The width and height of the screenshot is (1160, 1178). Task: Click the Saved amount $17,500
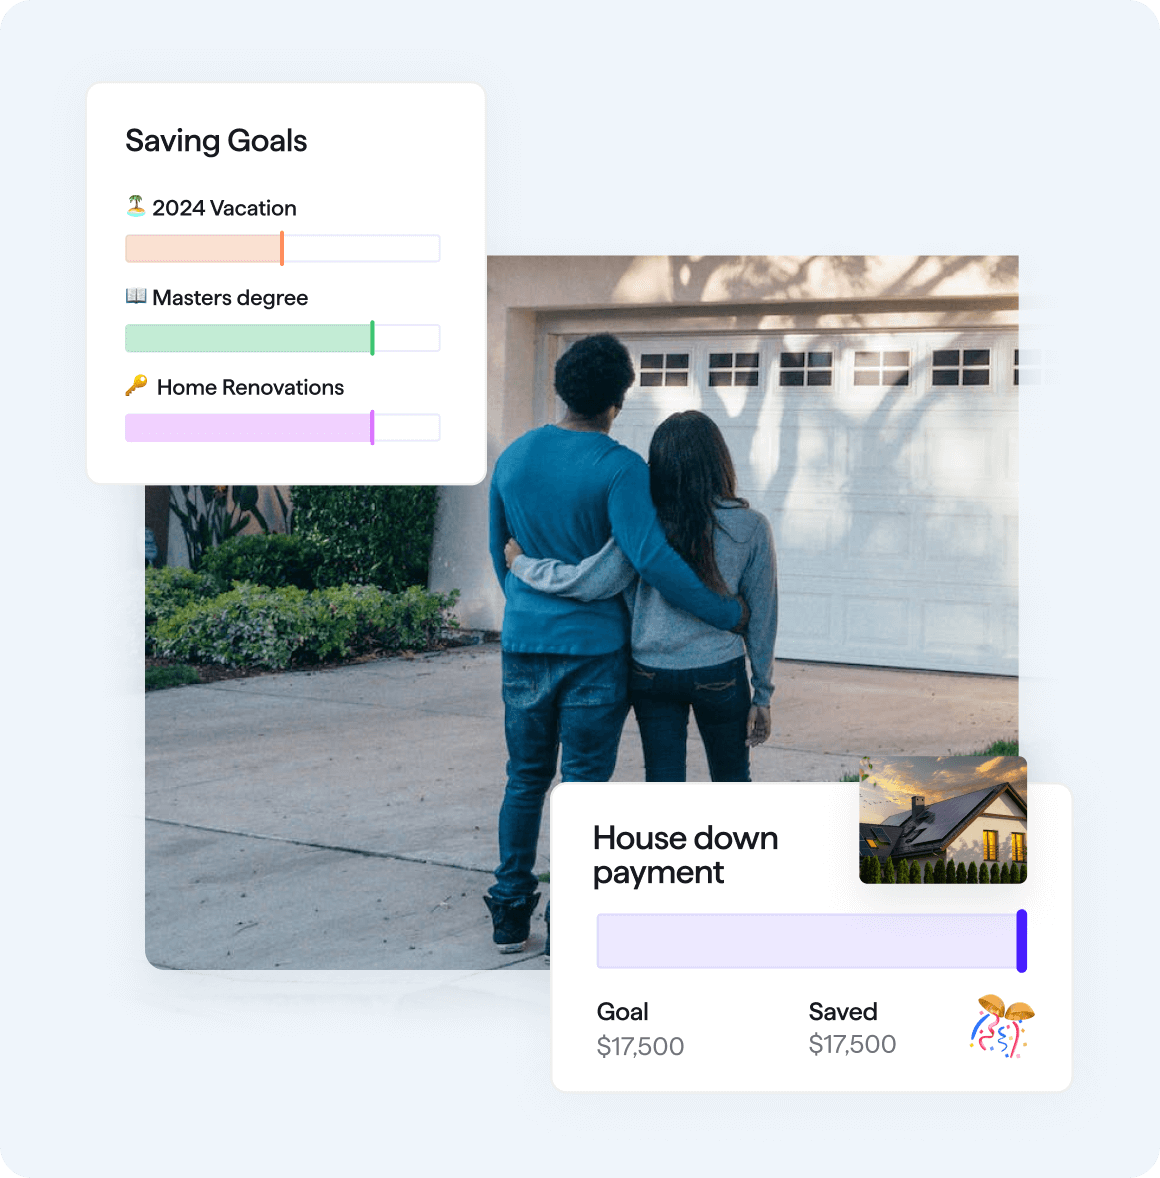click(852, 1044)
